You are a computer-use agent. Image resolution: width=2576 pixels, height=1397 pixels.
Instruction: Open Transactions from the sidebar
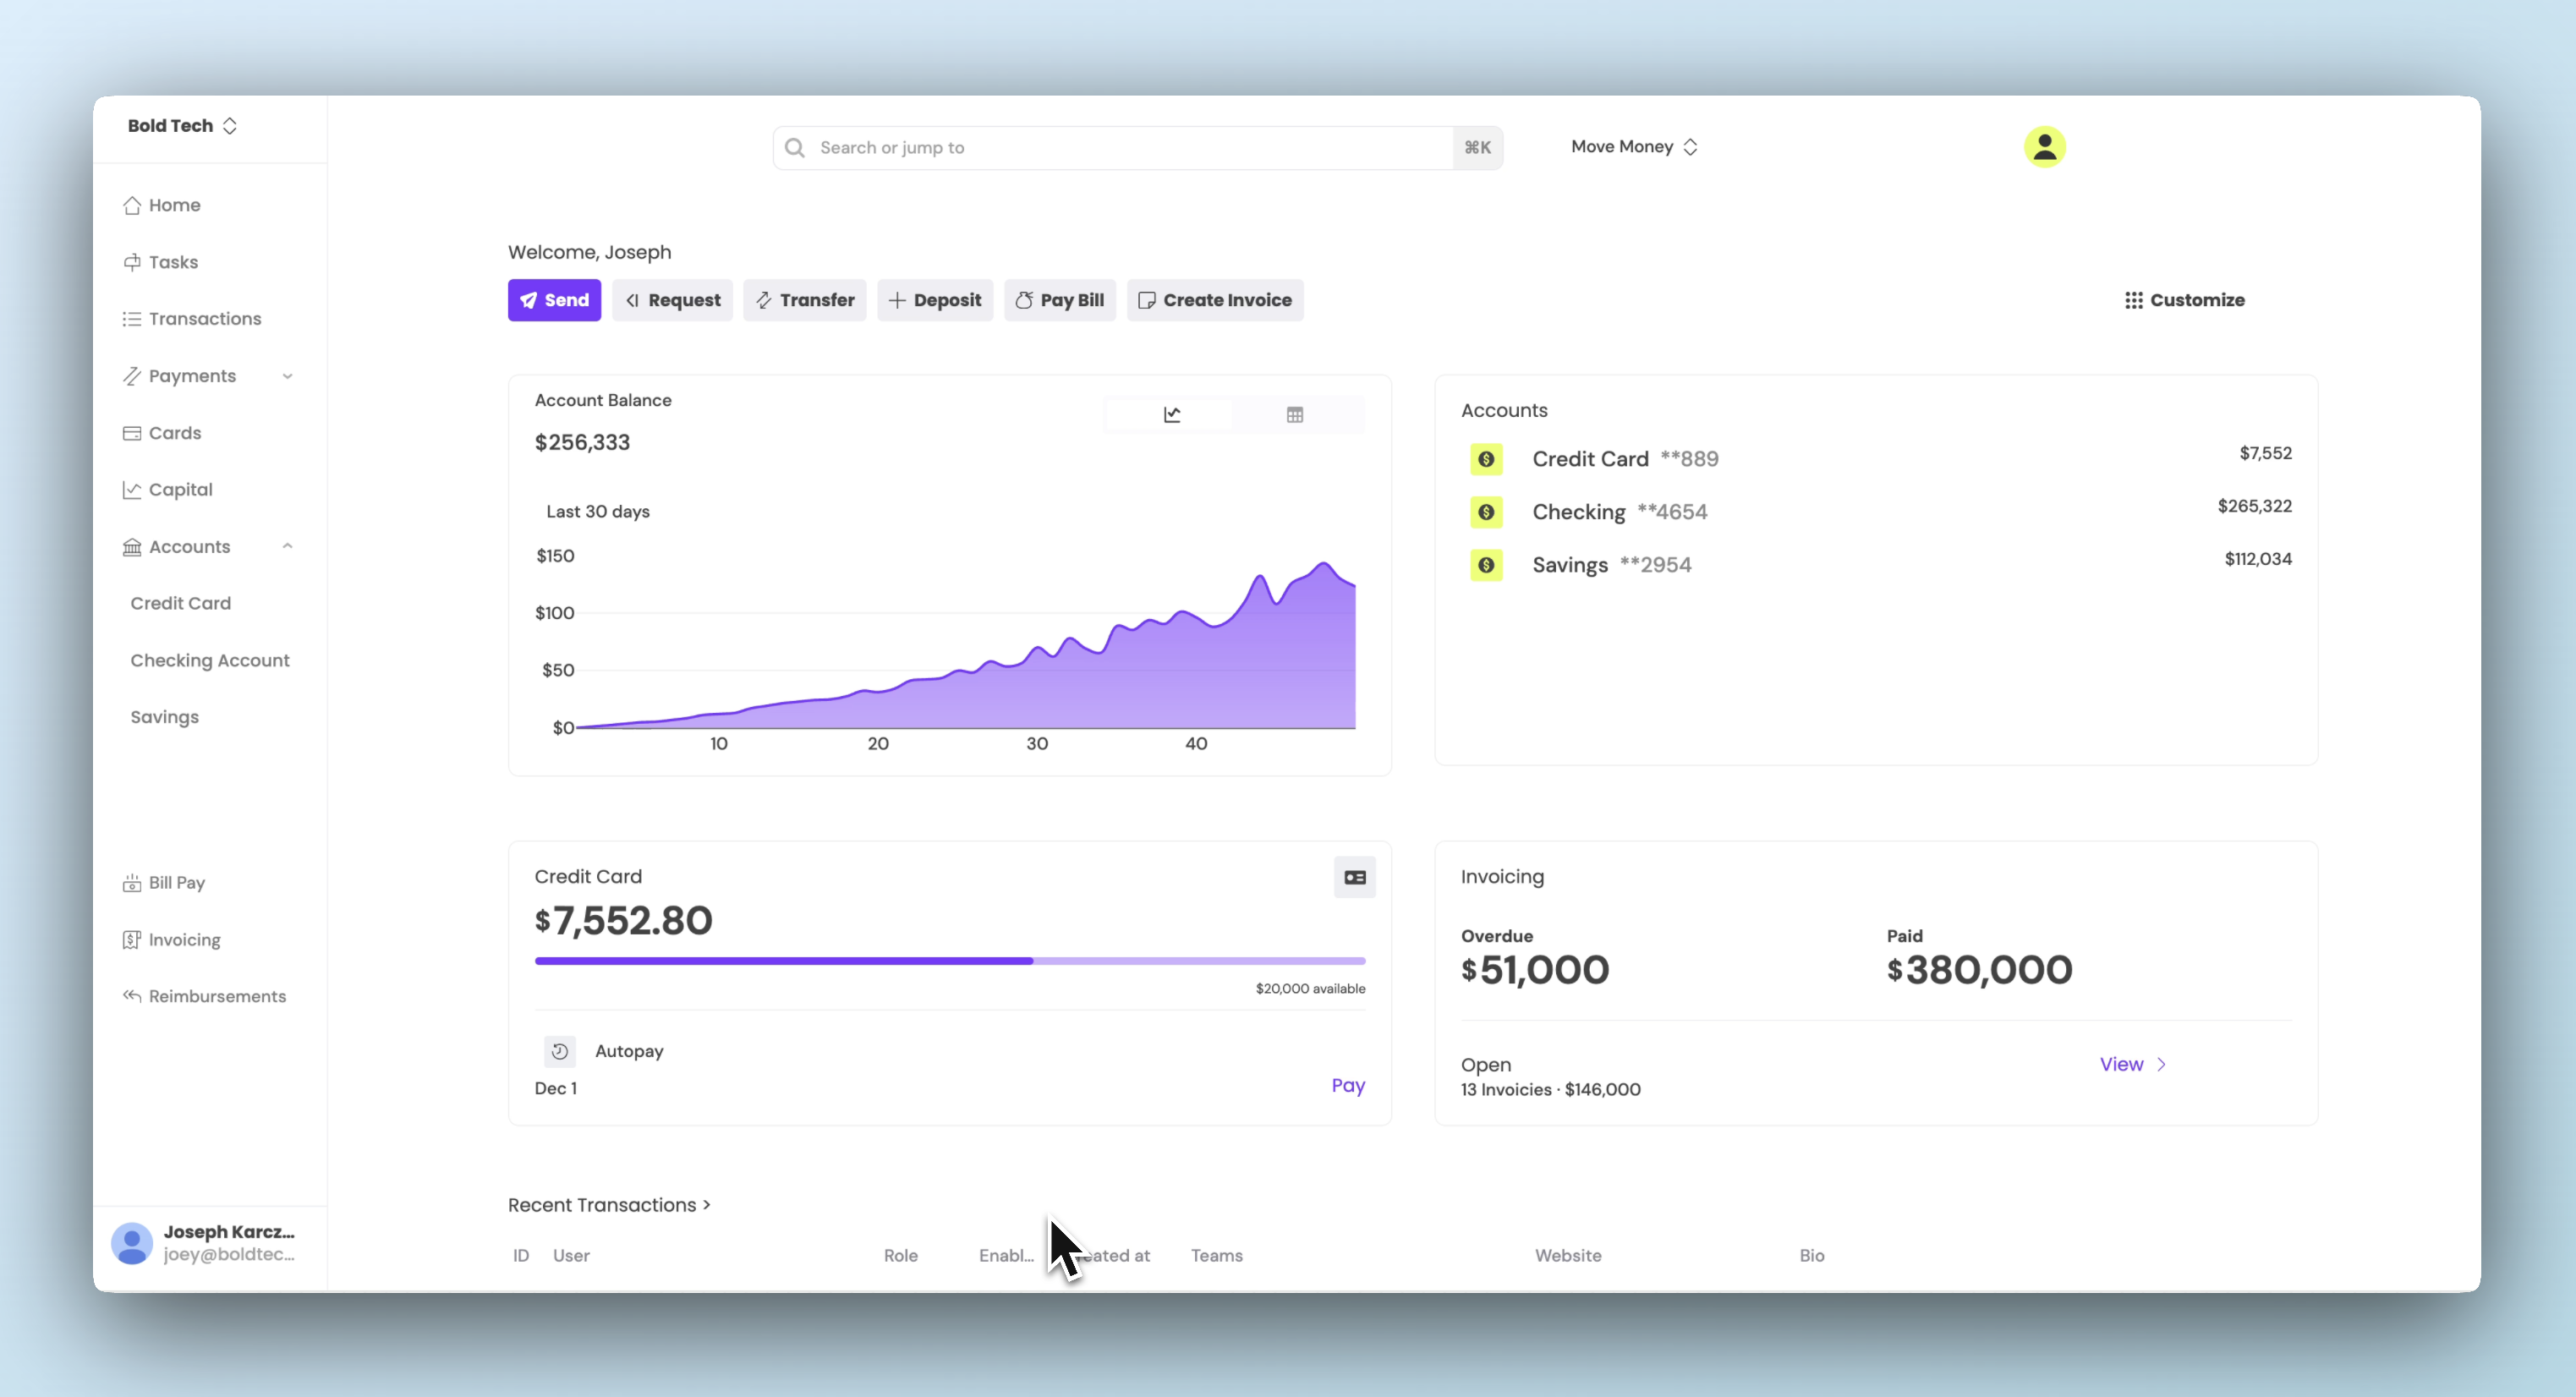(x=192, y=319)
